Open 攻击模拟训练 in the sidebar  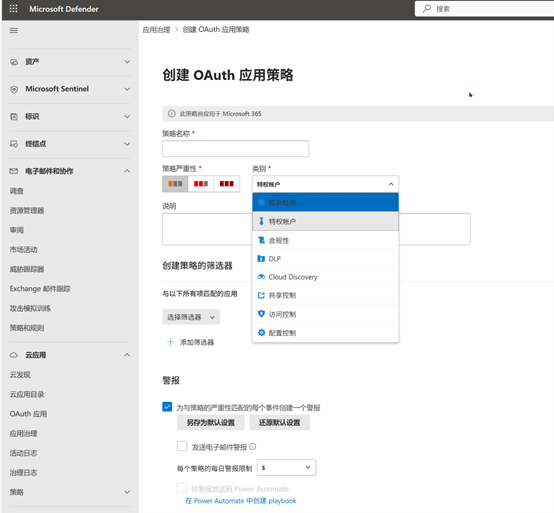tap(30, 308)
